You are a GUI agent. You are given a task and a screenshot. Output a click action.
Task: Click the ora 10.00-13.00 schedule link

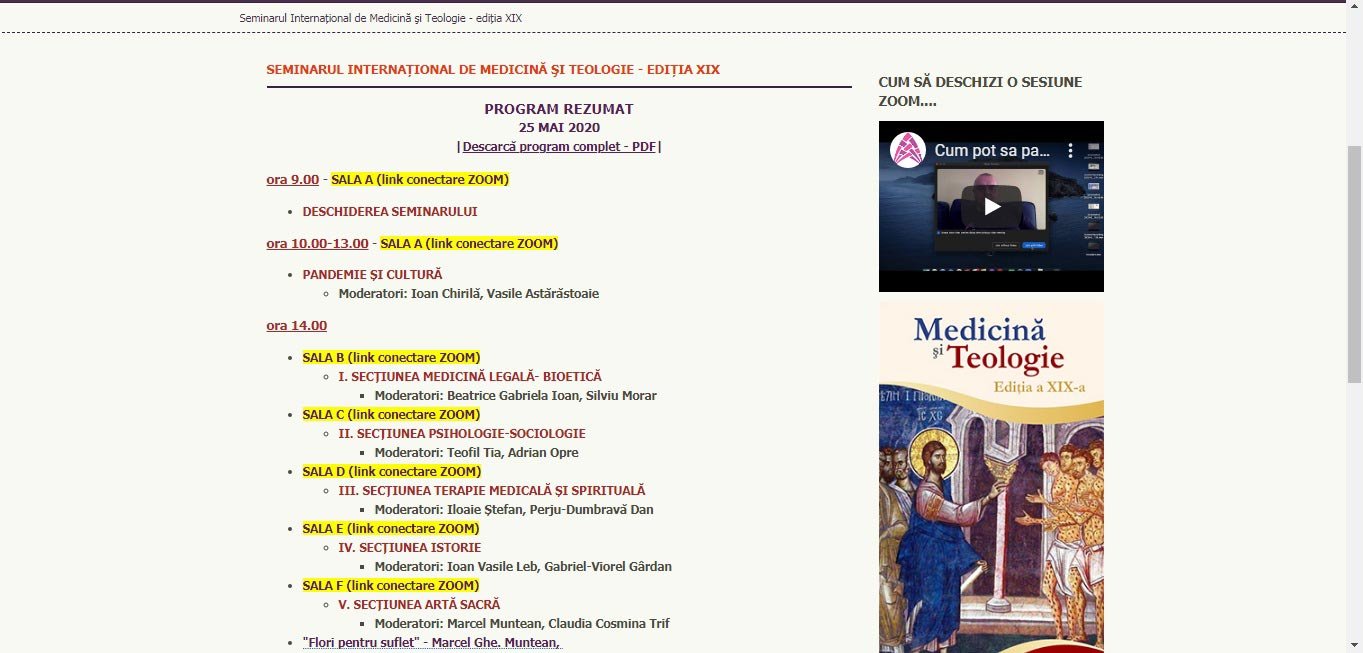click(x=316, y=243)
